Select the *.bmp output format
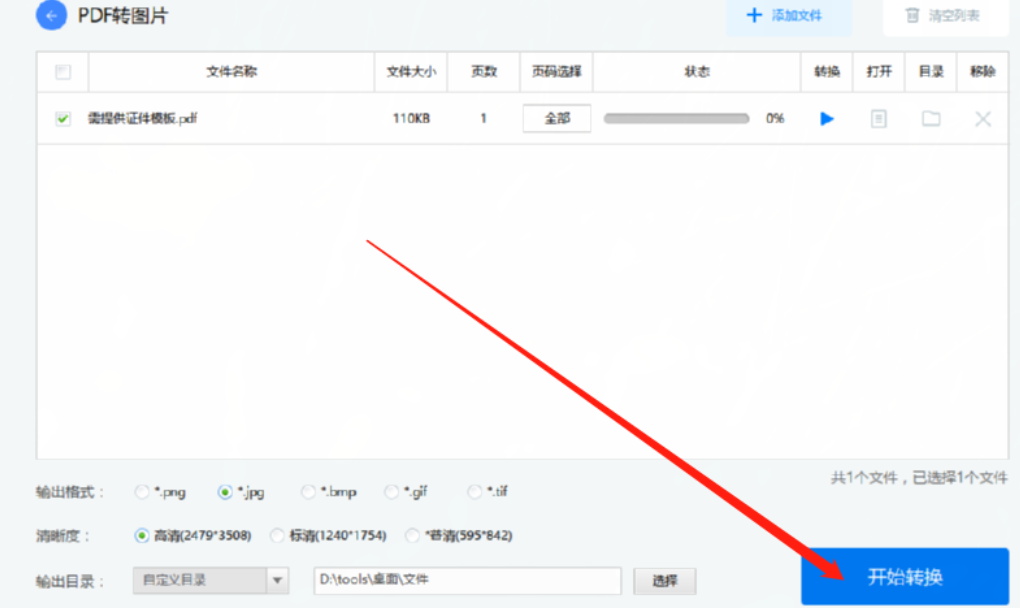 click(308, 492)
